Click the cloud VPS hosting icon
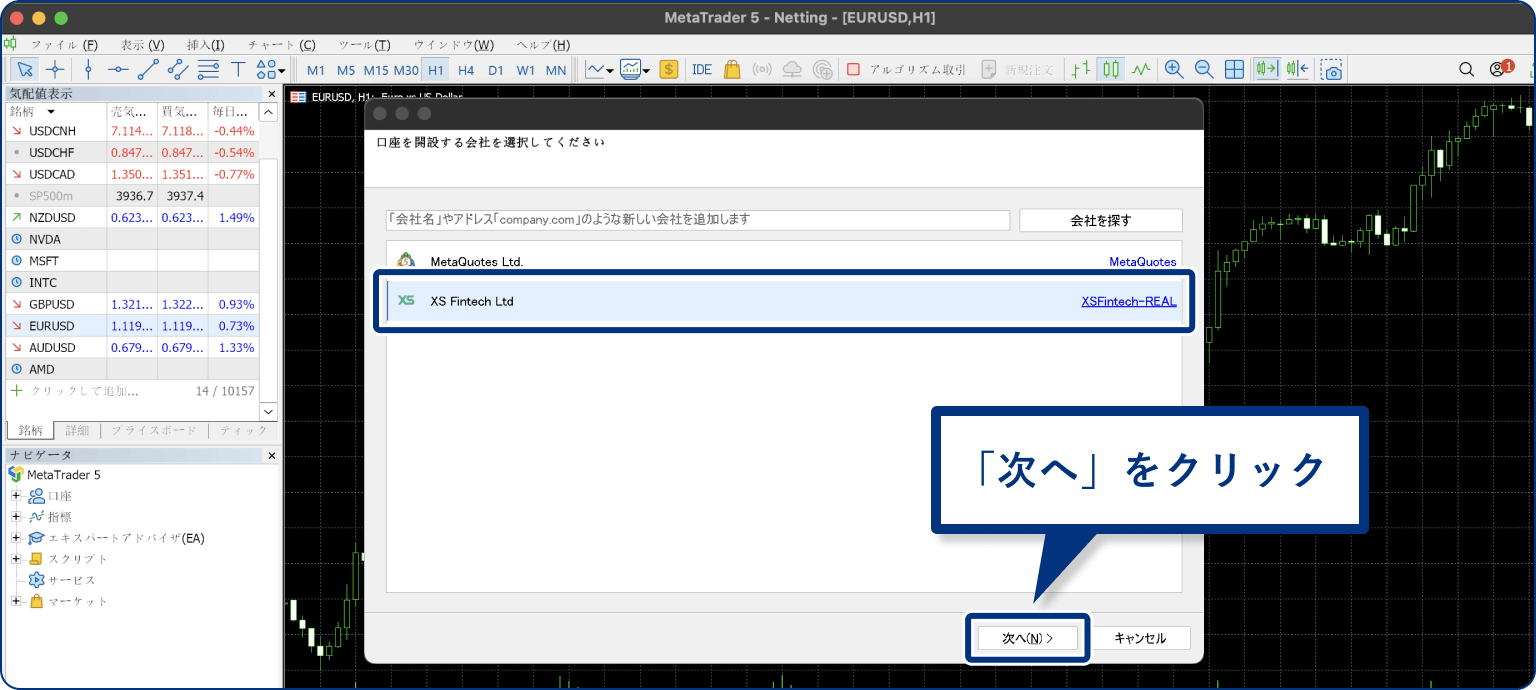The image size is (1536, 690). coord(792,69)
